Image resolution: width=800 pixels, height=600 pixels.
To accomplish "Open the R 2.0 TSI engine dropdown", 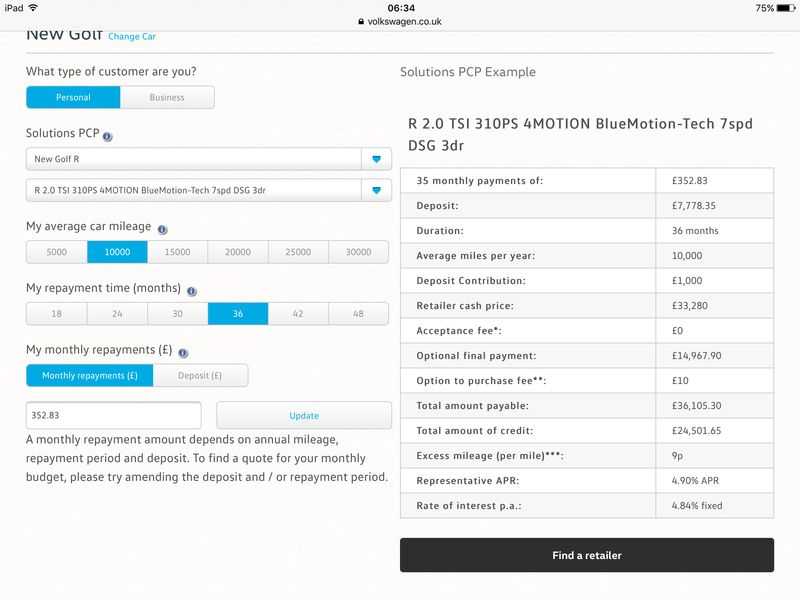I will coord(209,190).
